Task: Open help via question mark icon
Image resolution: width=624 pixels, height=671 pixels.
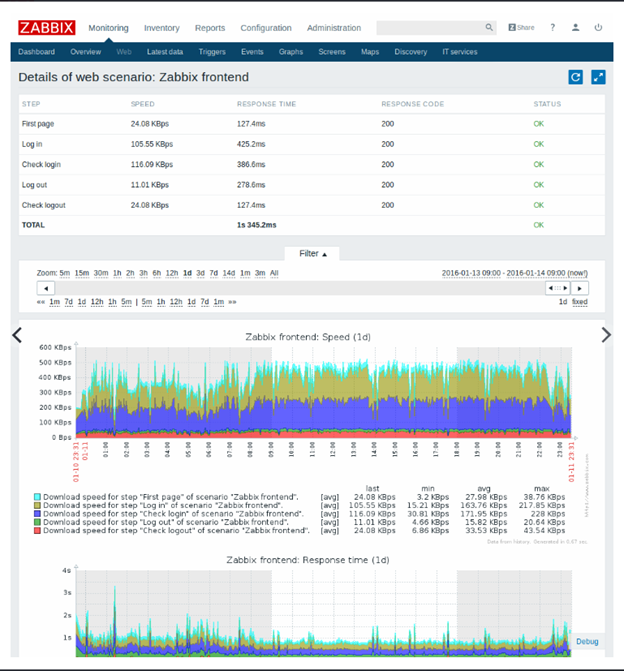Action: tap(553, 27)
